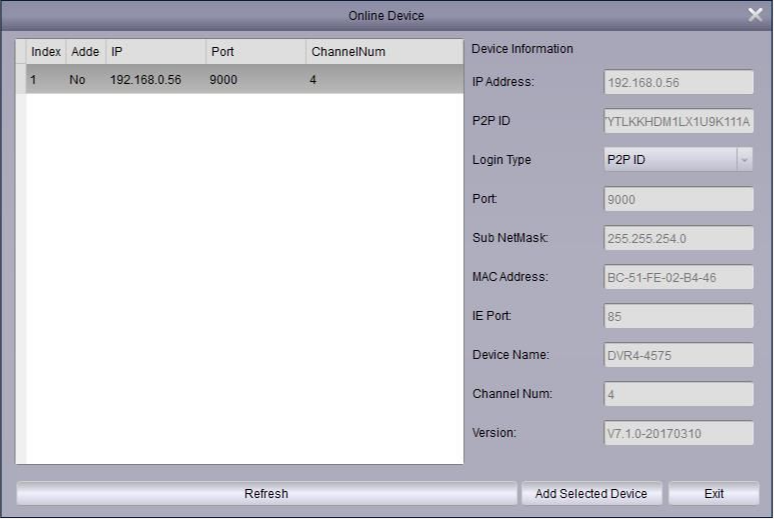Click Add Selected Device button

coord(590,493)
